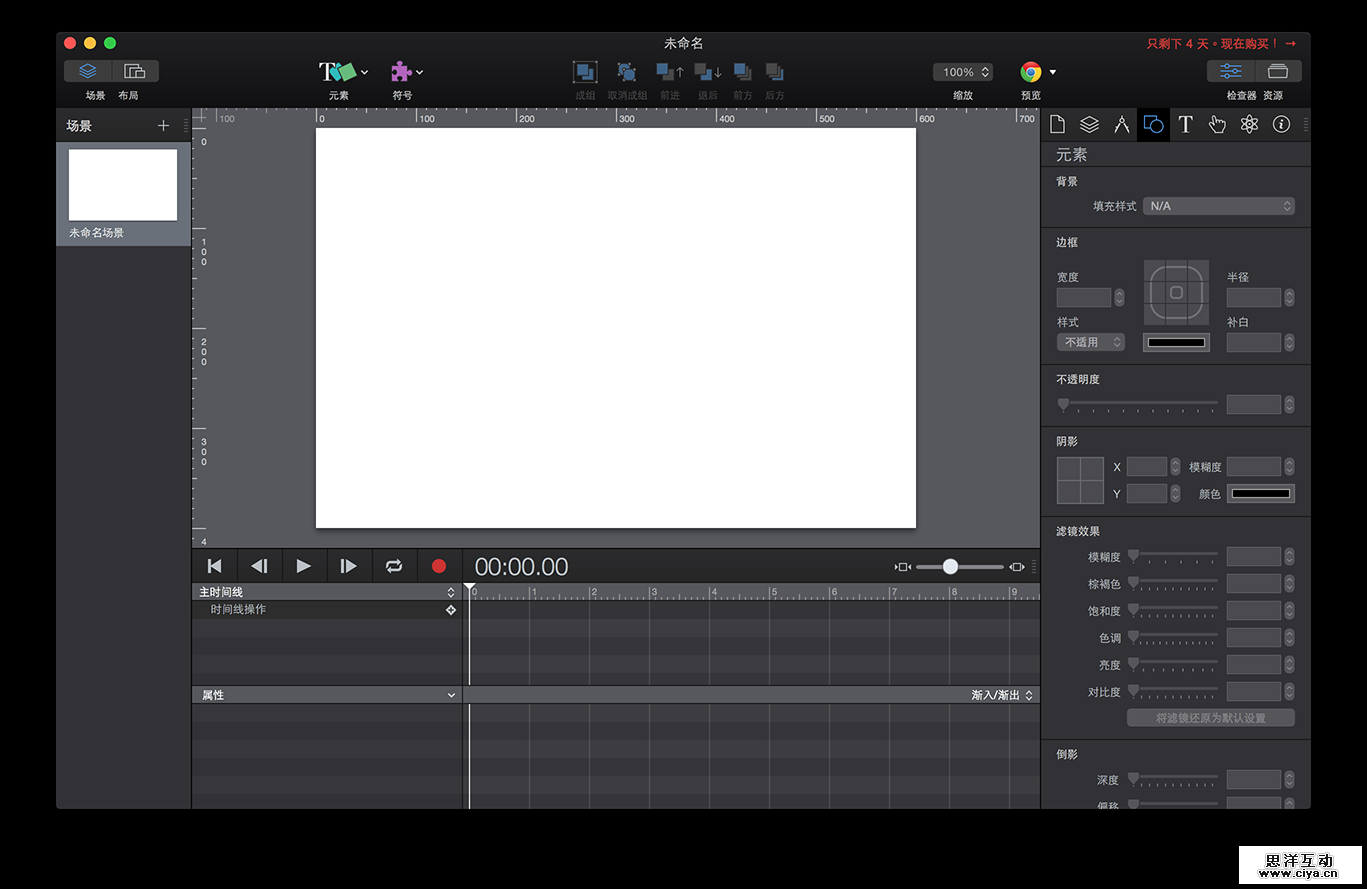Viewport: 1367px width, 889px height.
Task: Open the 符号 symbol menu
Action: pyautogui.click(x=405, y=72)
